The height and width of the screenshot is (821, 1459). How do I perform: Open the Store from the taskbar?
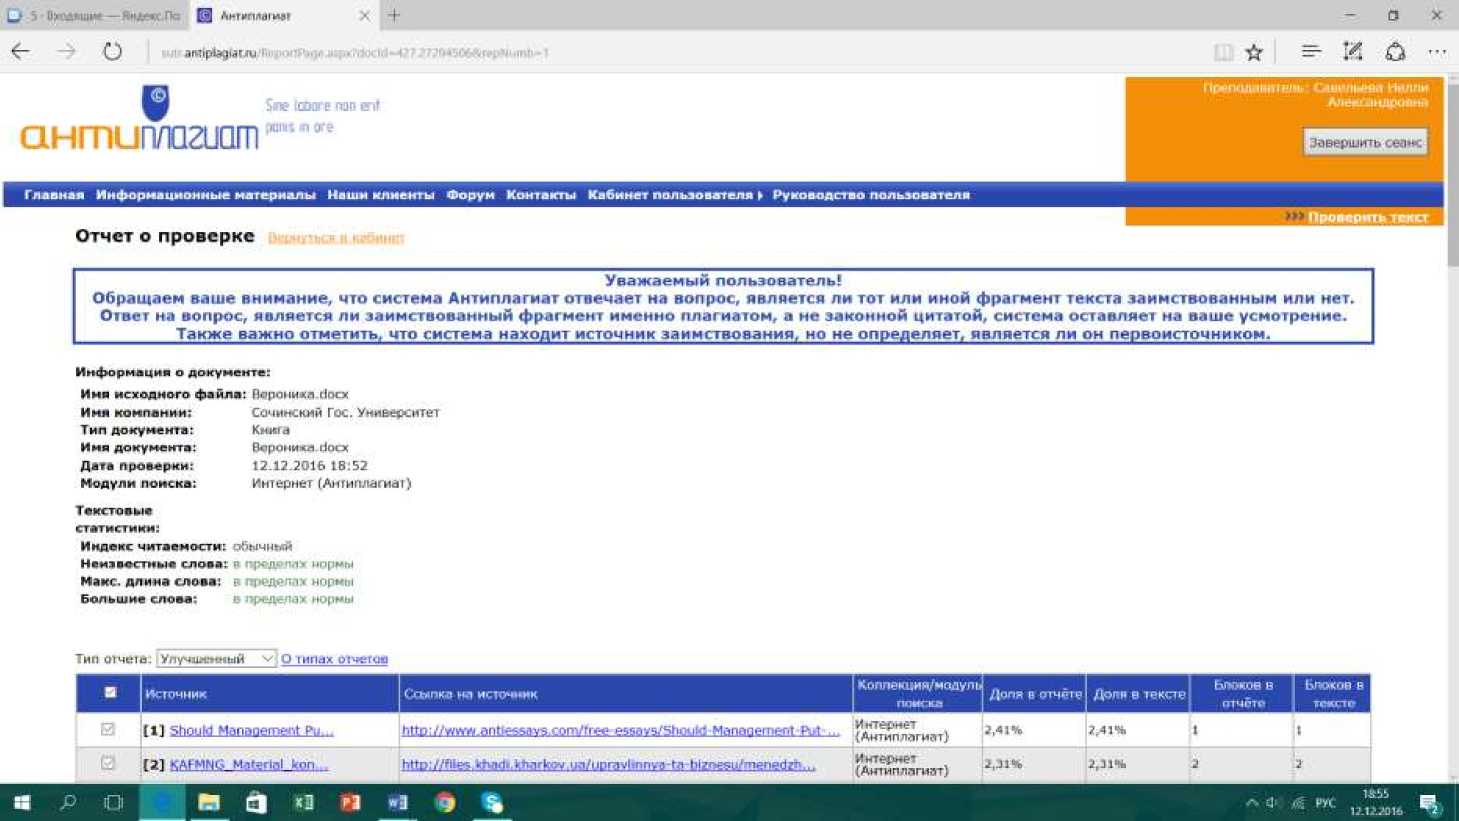click(x=256, y=802)
